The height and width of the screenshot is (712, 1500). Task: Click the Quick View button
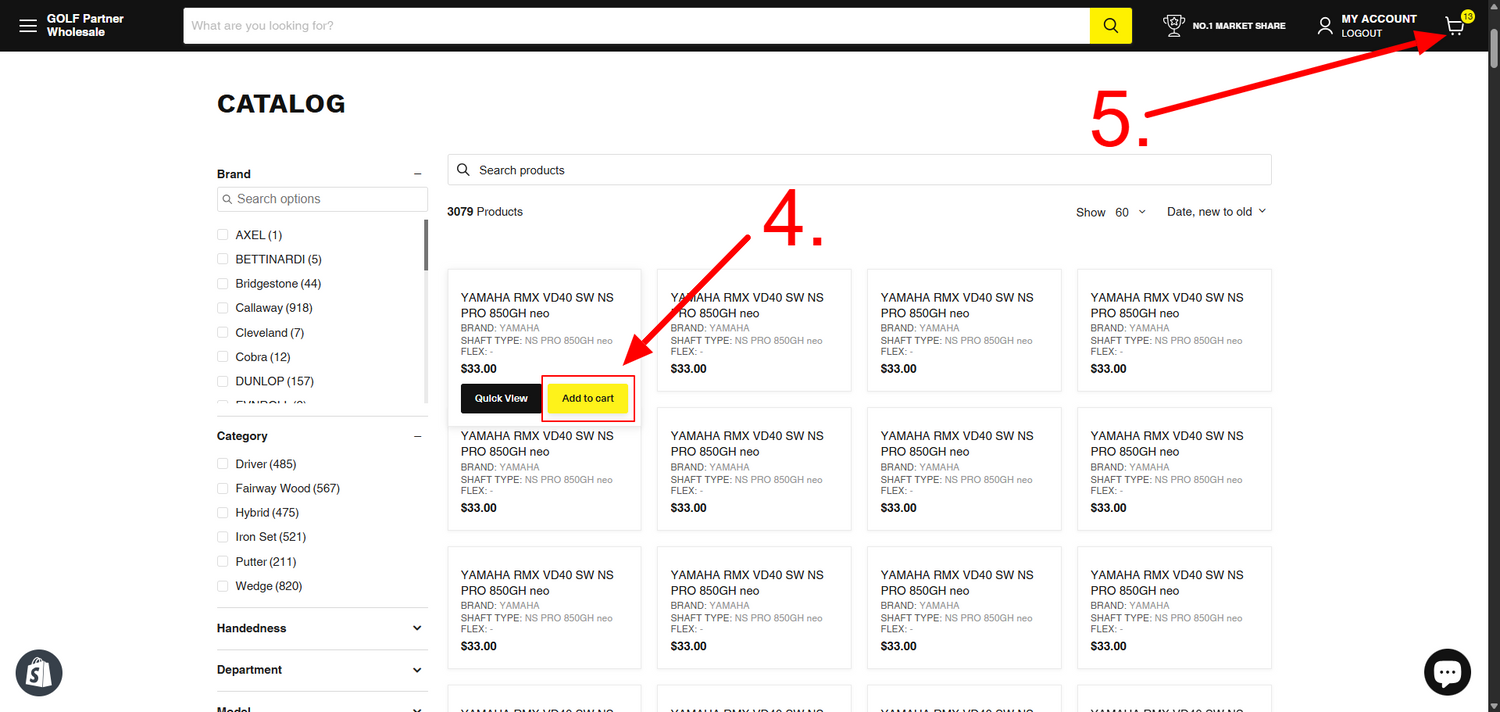(x=501, y=398)
